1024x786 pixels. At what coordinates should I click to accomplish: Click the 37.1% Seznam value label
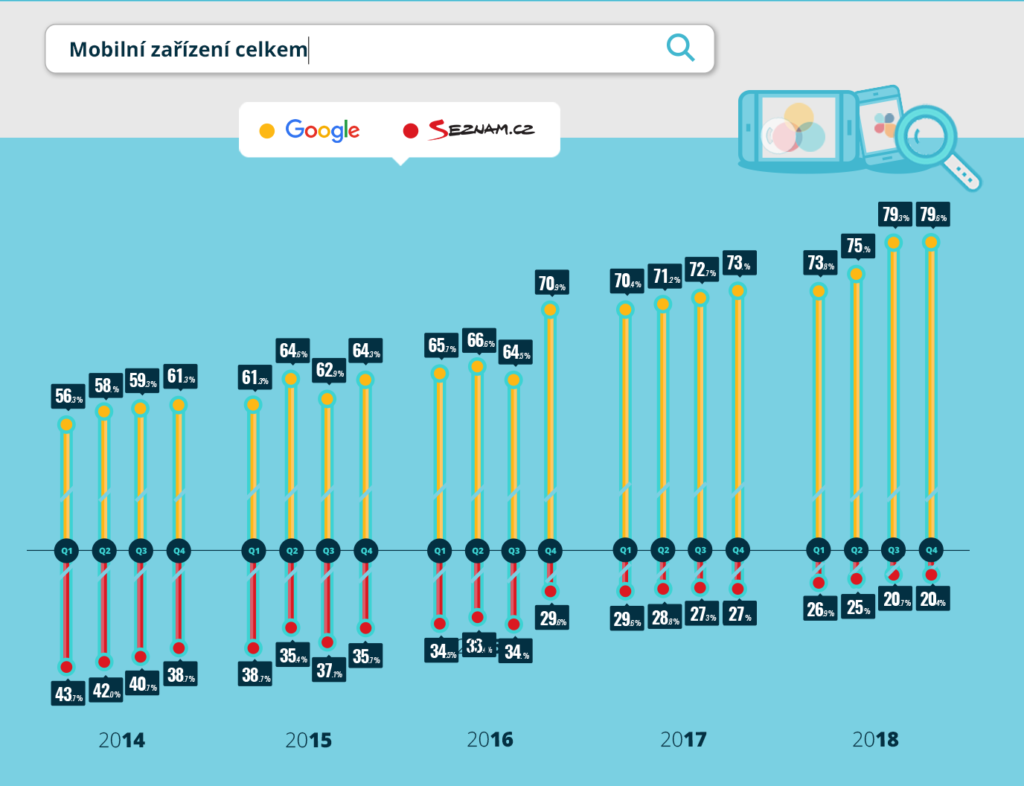pyautogui.click(x=329, y=670)
